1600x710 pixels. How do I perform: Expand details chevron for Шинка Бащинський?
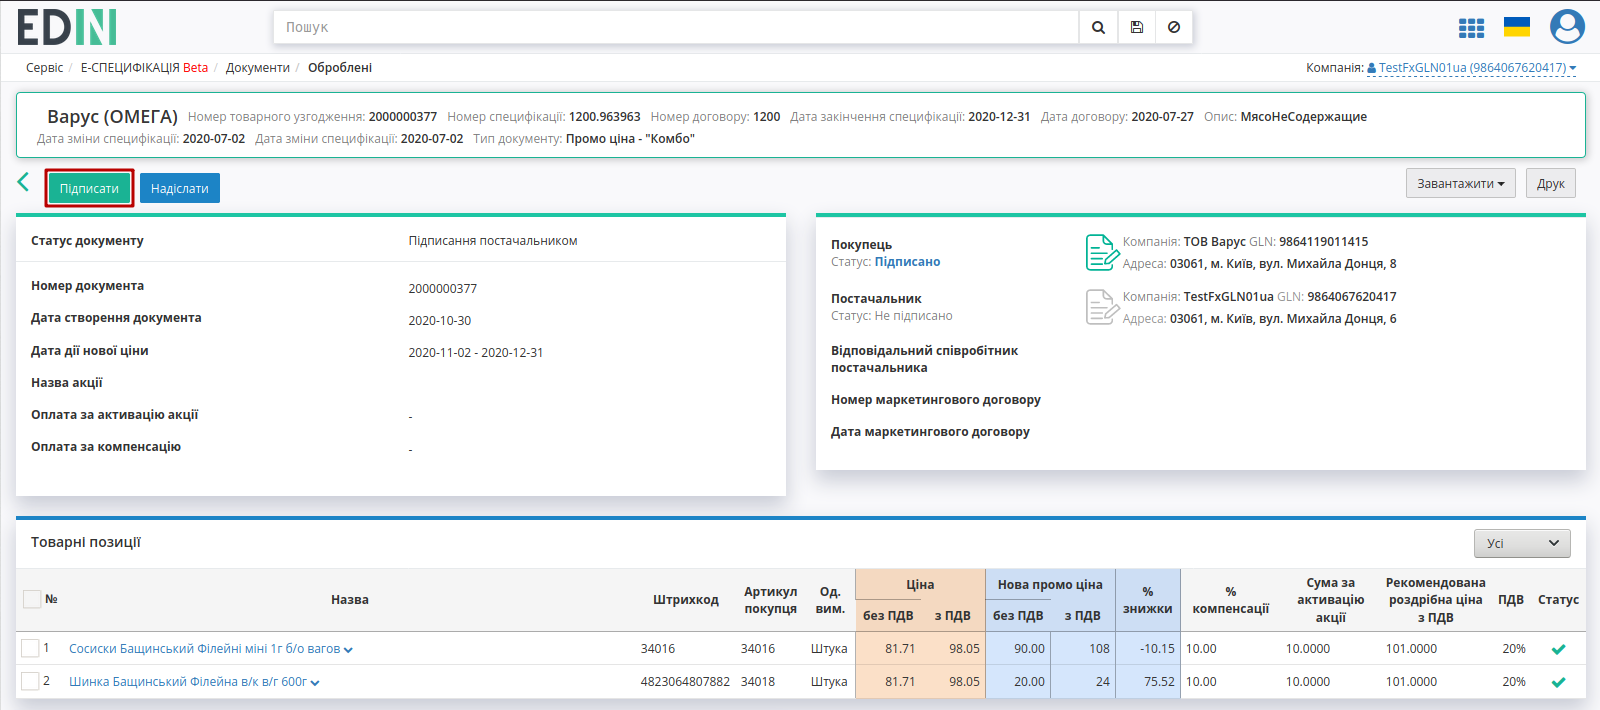tap(315, 683)
